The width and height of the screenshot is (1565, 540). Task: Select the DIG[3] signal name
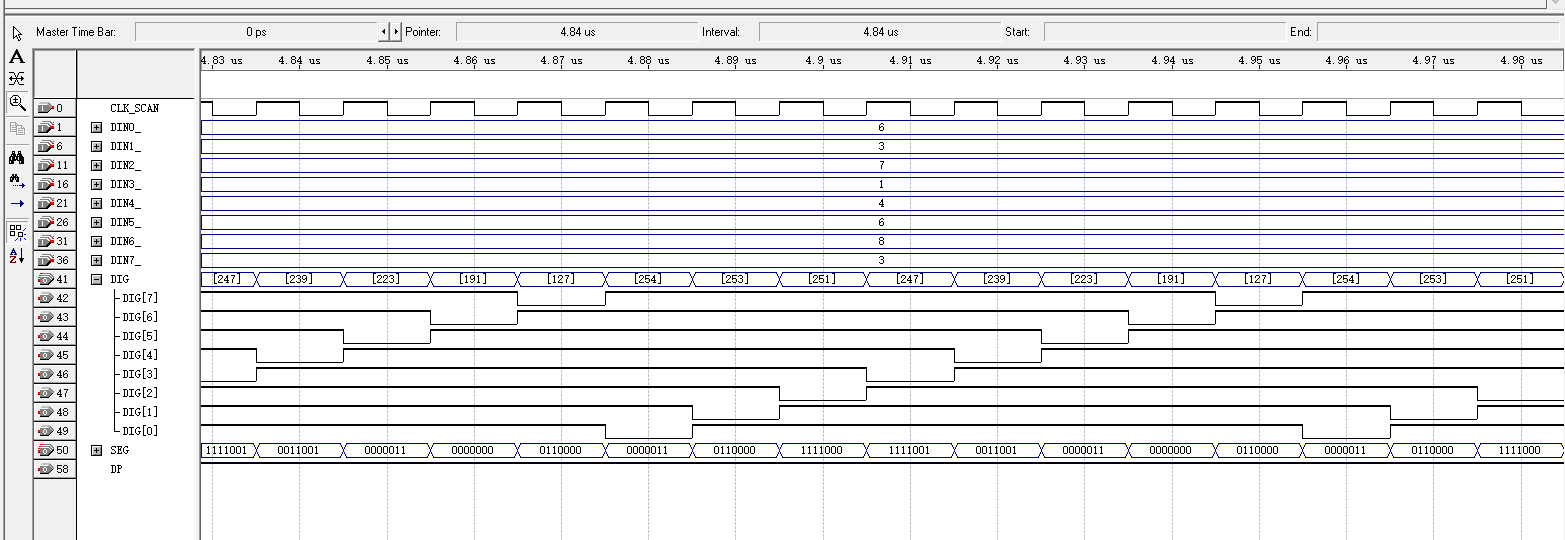[140, 374]
